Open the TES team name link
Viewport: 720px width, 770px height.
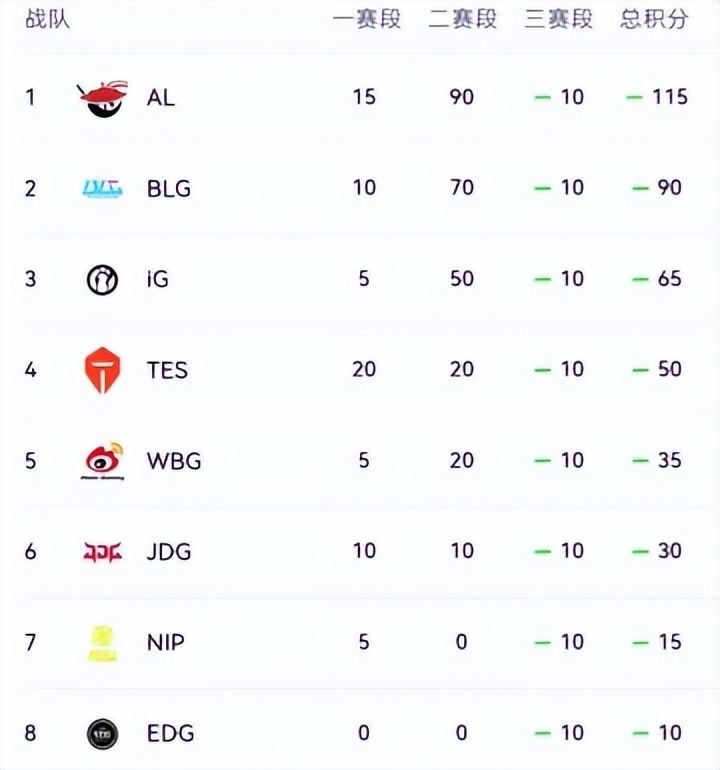pyautogui.click(x=167, y=370)
